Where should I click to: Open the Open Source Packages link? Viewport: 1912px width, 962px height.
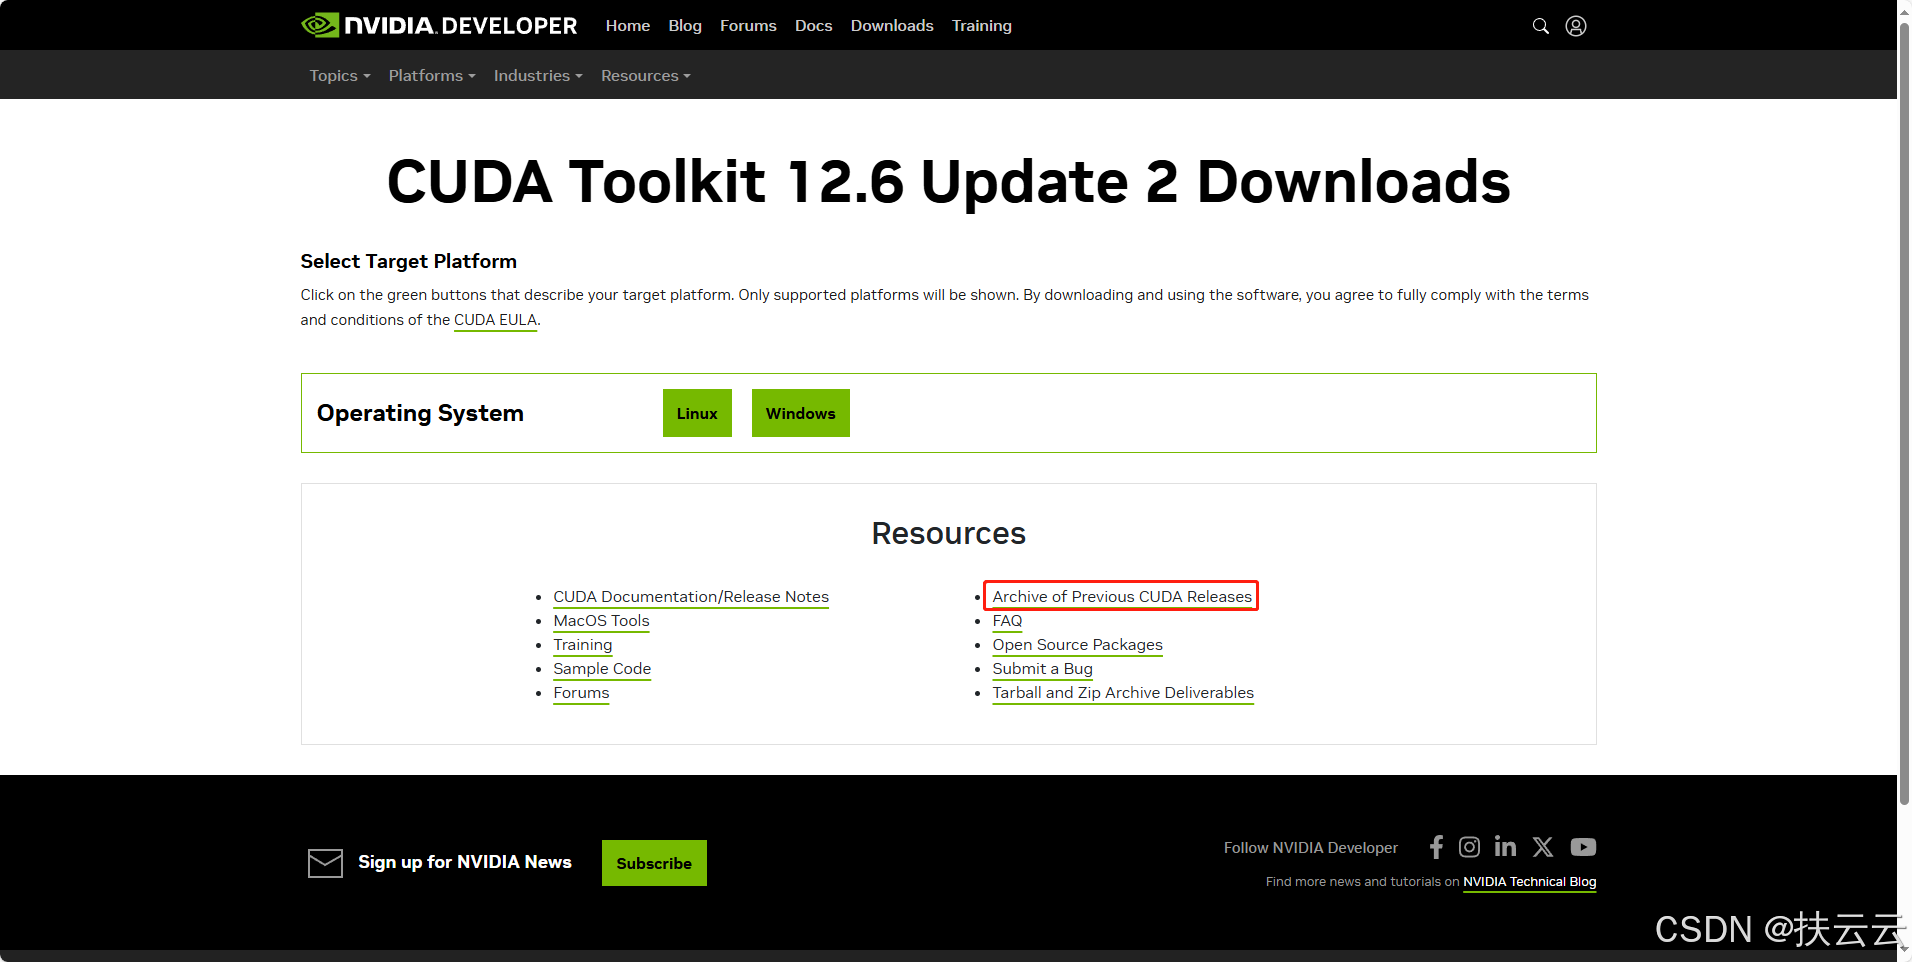pos(1077,645)
